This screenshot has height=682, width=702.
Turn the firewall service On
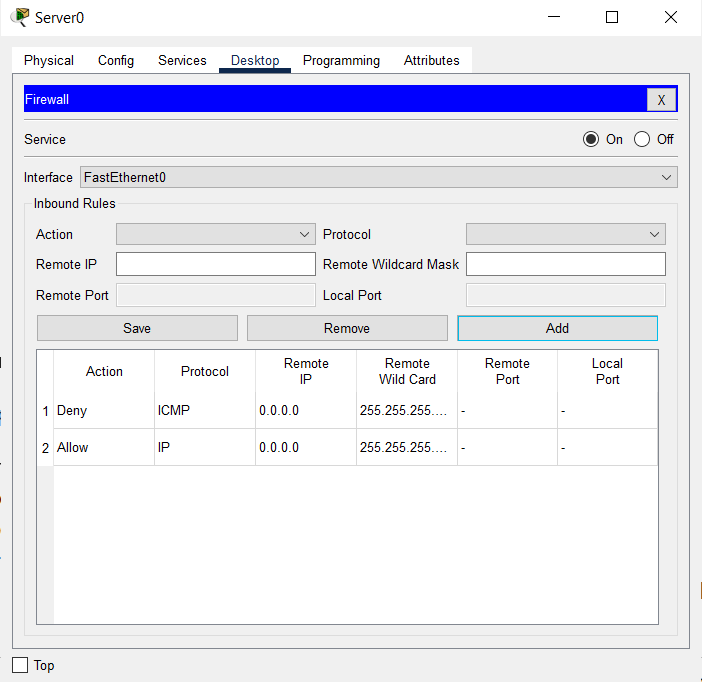point(591,139)
